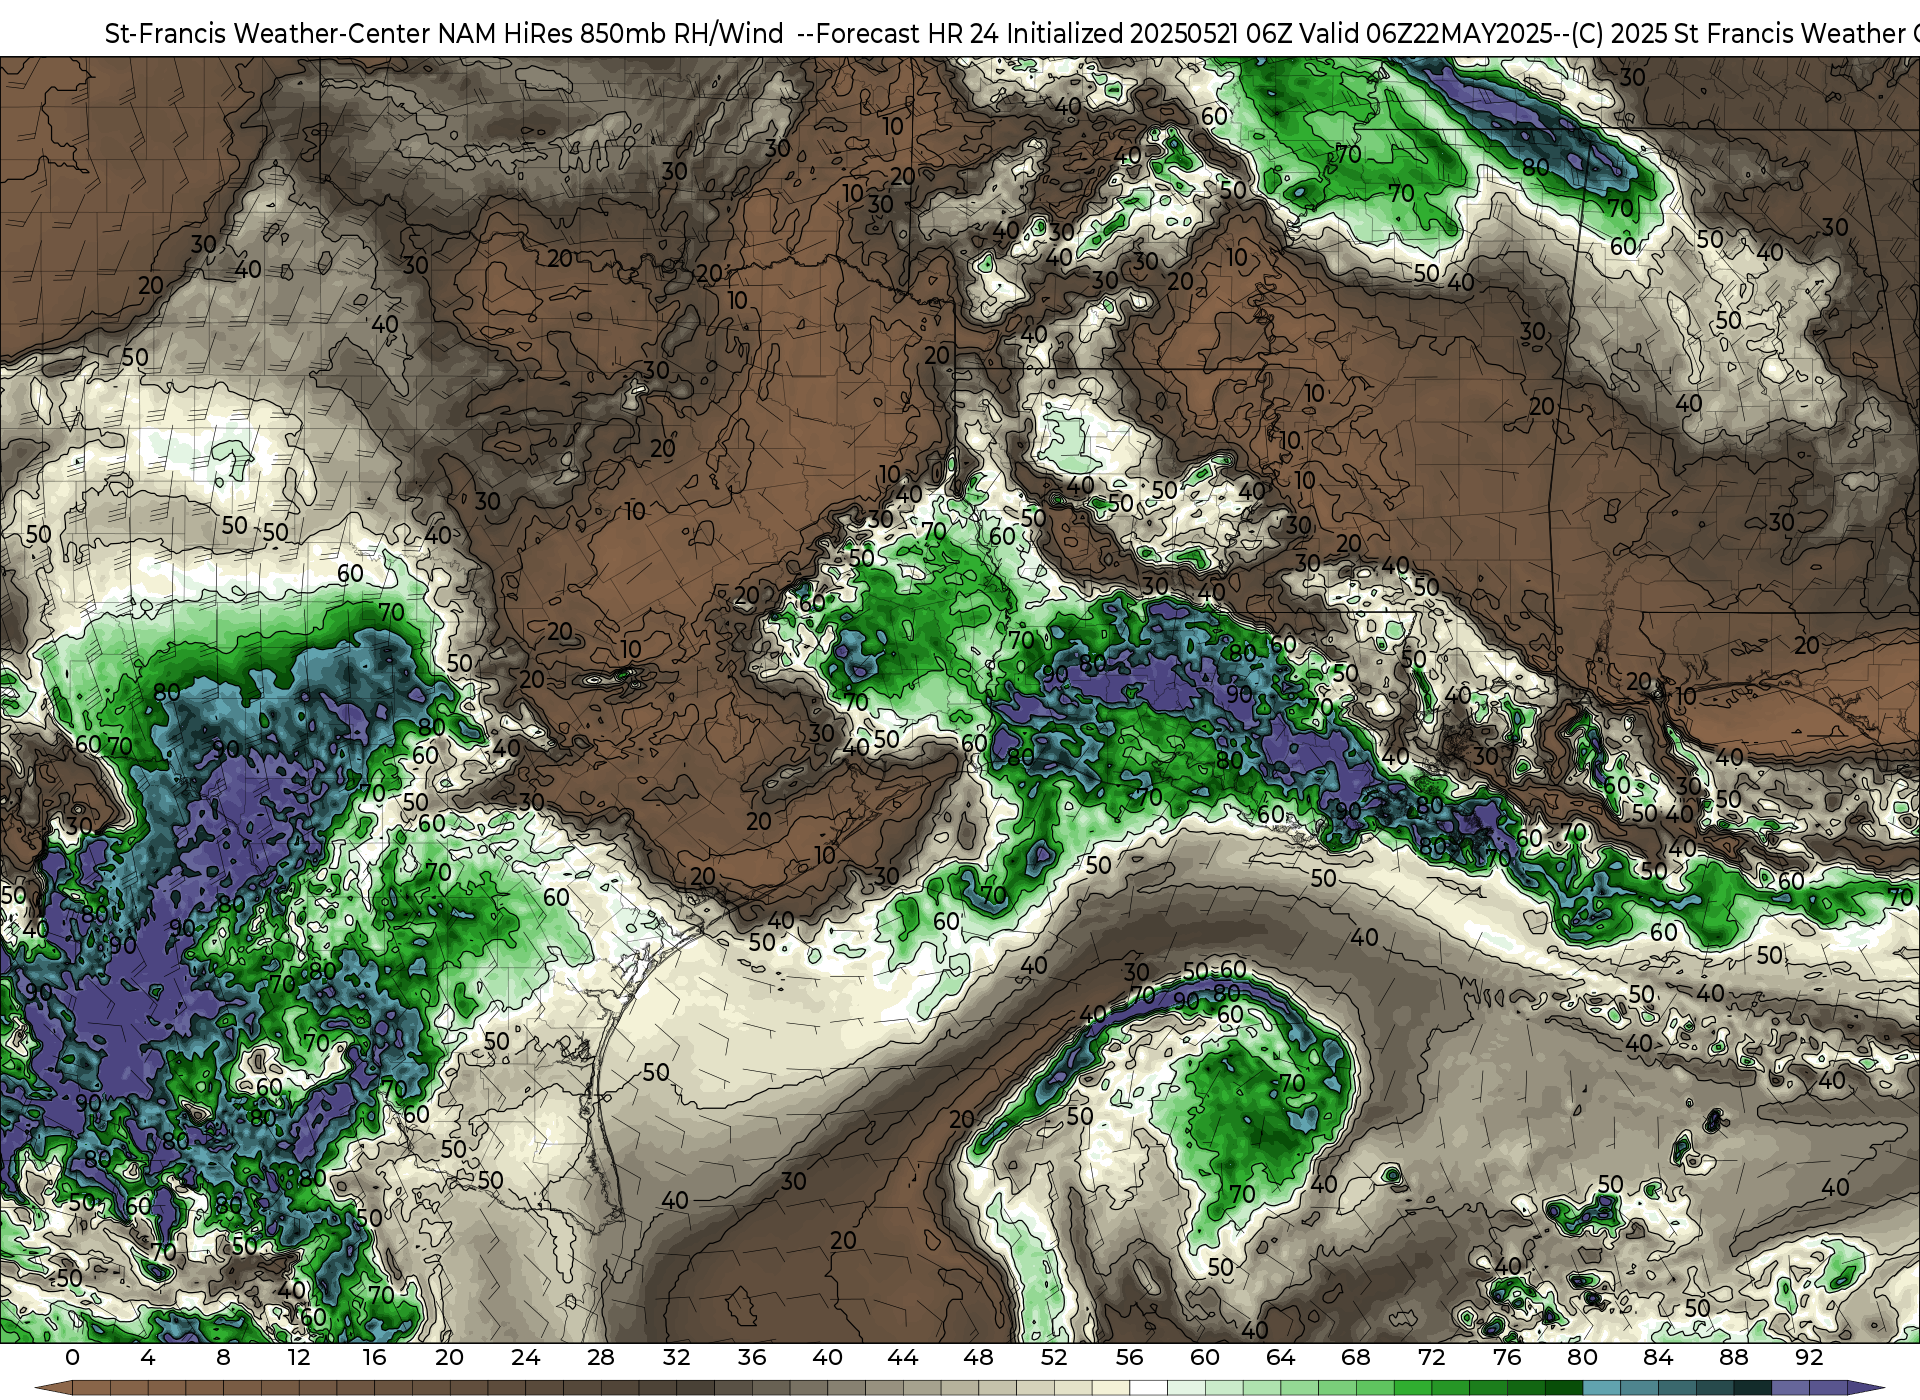The height and width of the screenshot is (1400, 1920).
Task: Select the "28" value on the color scale
Action: (601, 1358)
